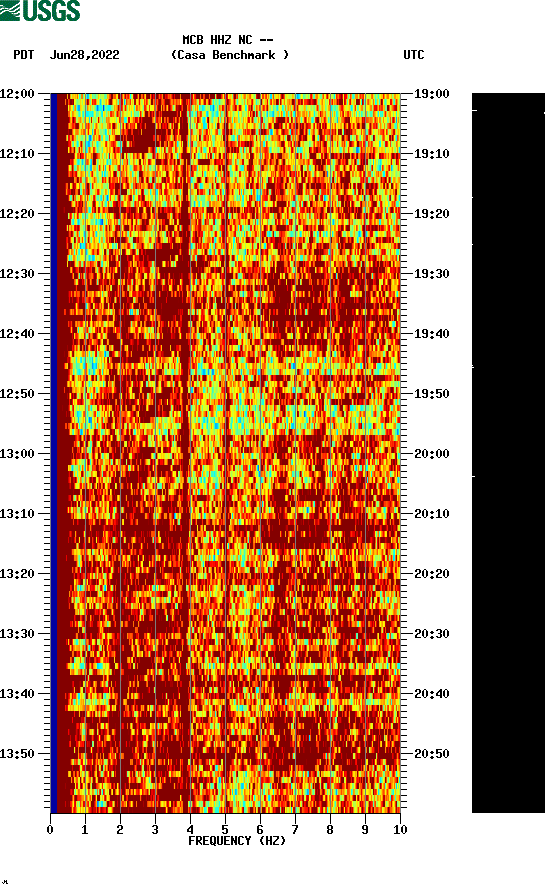Click the 12:50 PDT time label
This screenshot has height=893, width=552.
(x=18, y=394)
